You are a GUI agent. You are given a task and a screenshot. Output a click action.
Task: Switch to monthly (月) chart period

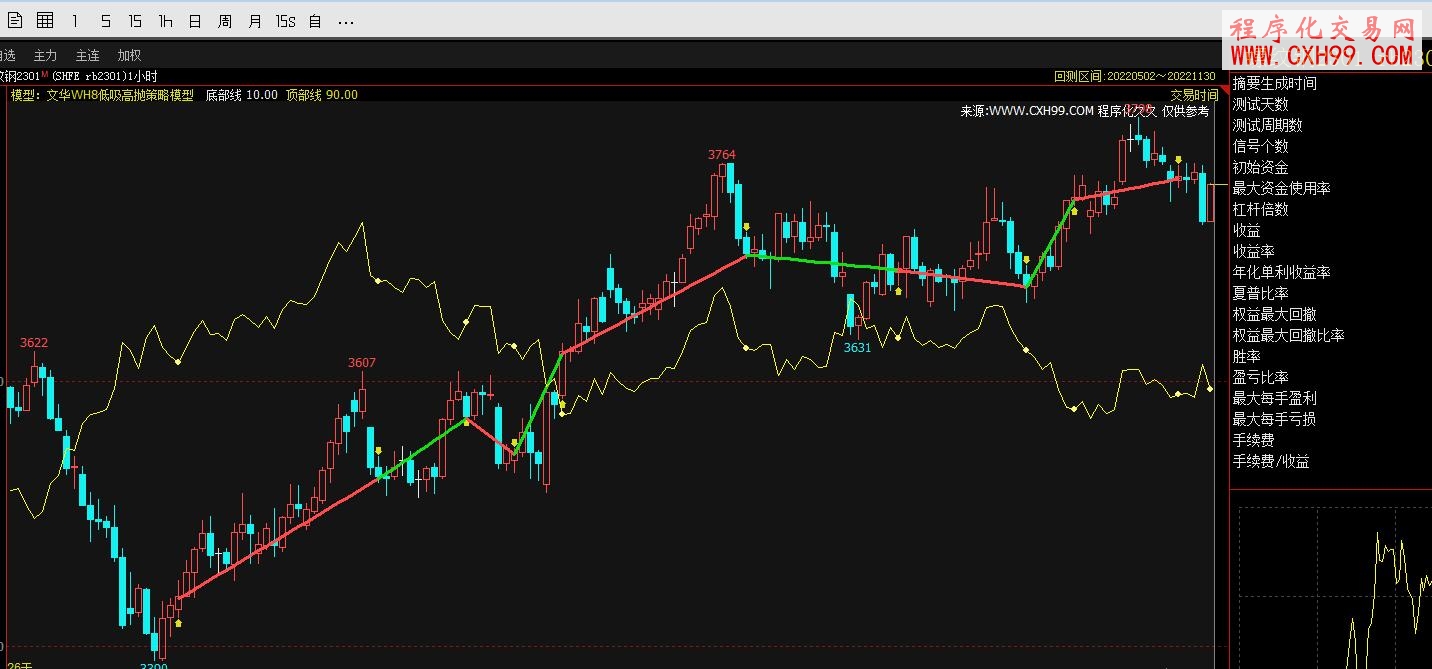coord(255,21)
